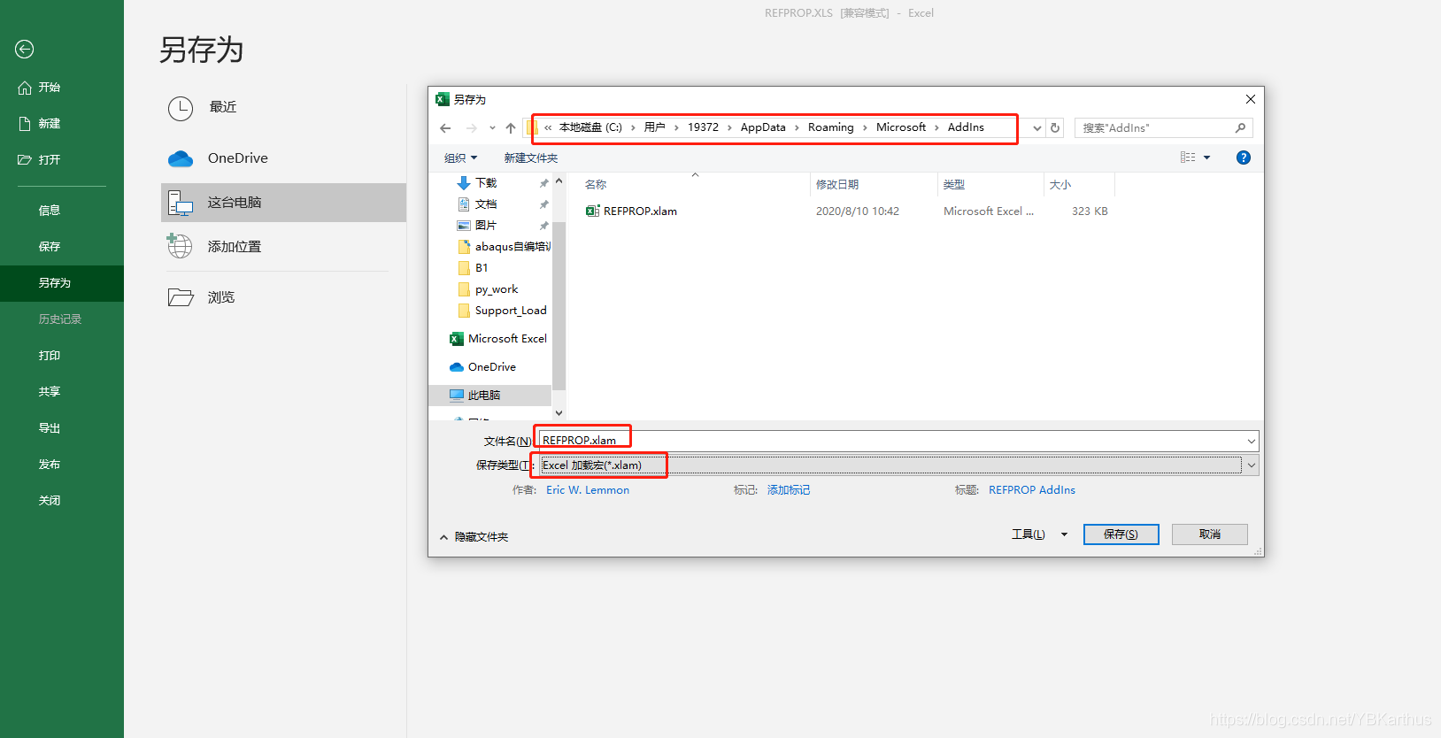Select 图片 in the navigation pane
Image resolution: width=1441 pixels, height=738 pixels.
486,225
